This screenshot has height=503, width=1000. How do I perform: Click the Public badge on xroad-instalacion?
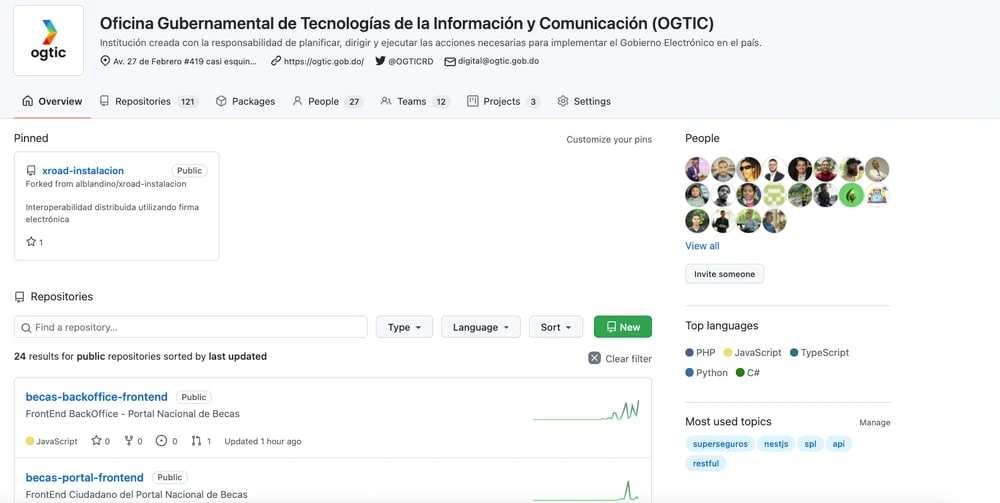(x=189, y=170)
